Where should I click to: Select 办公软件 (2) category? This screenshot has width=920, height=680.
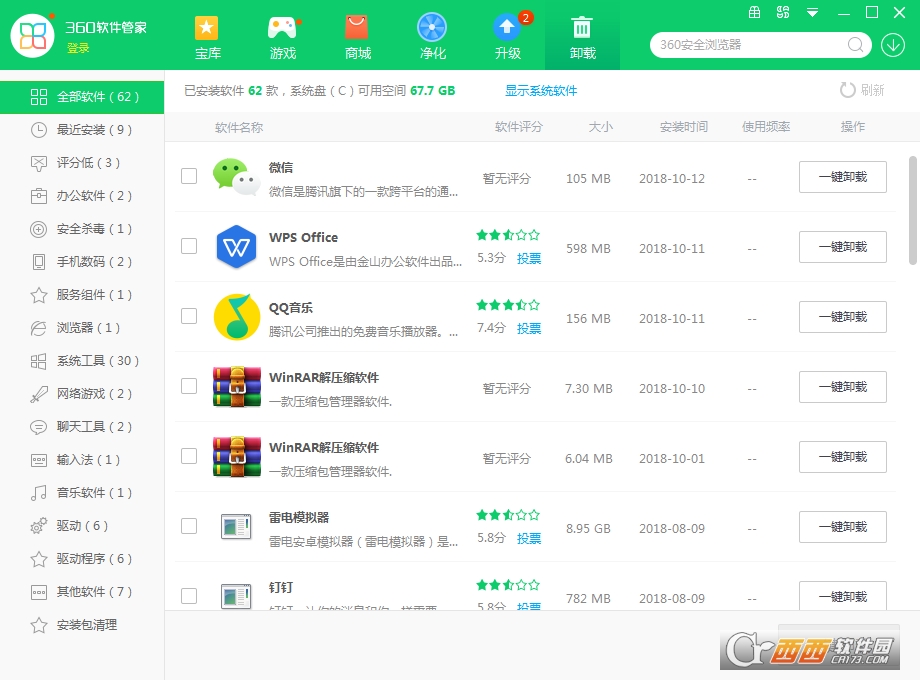coord(82,195)
